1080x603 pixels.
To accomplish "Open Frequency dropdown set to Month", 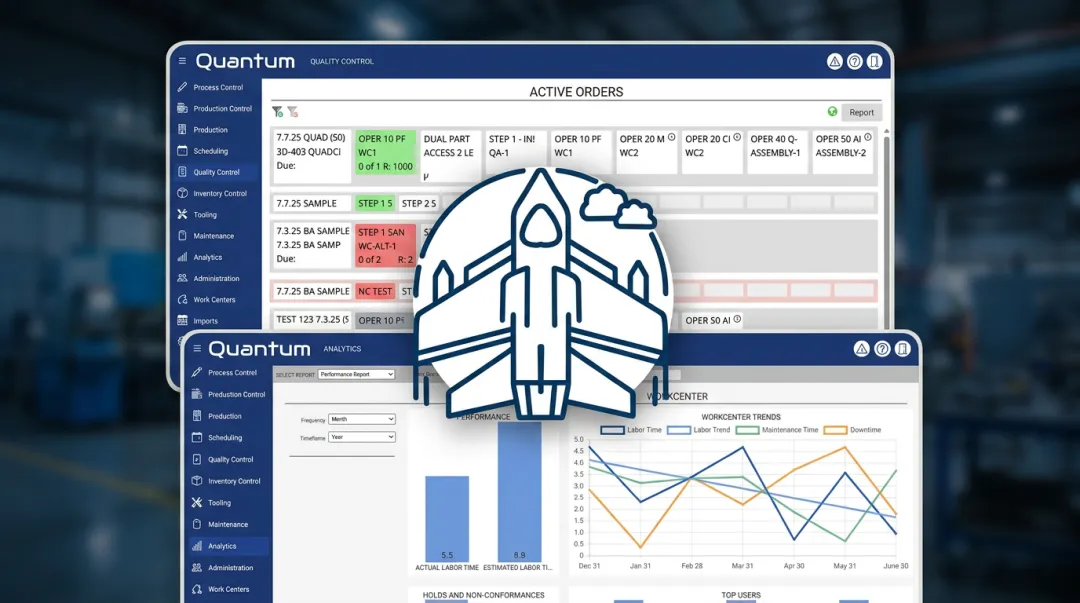I will (362, 419).
